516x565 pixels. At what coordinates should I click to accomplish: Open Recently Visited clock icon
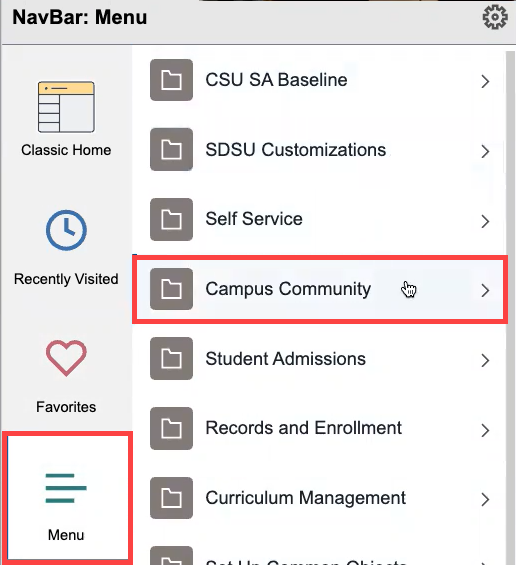[66, 230]
